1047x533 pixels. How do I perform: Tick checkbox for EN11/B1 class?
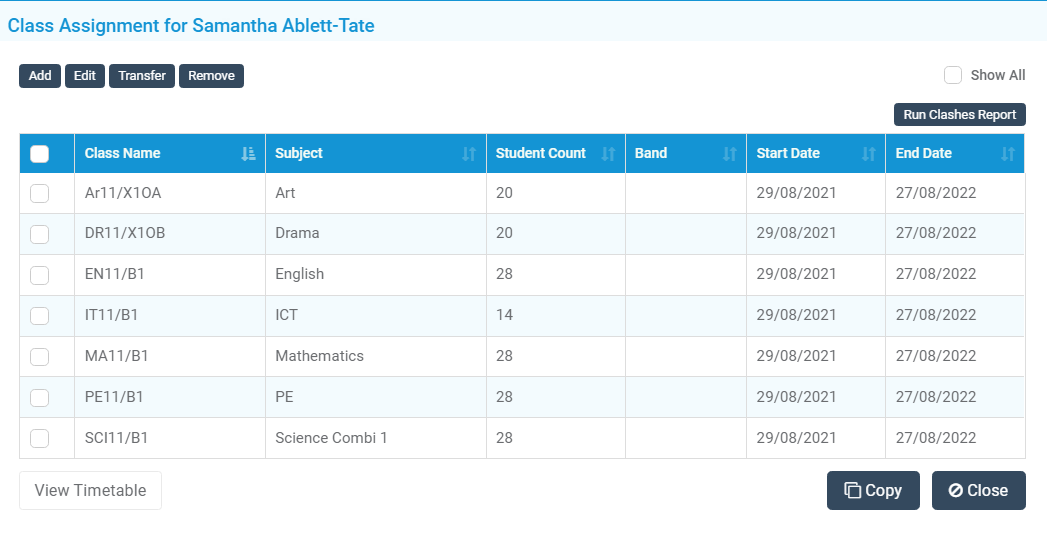[40, 275]
